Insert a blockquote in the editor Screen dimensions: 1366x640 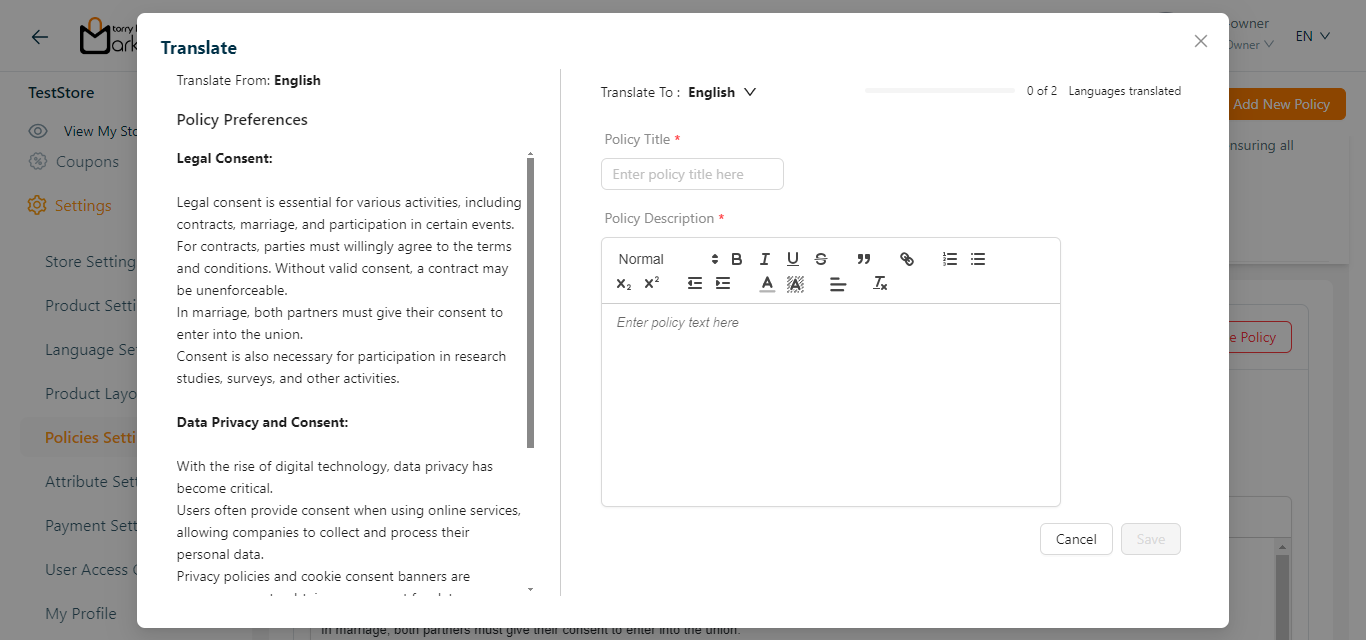click(x=864, y=259)
